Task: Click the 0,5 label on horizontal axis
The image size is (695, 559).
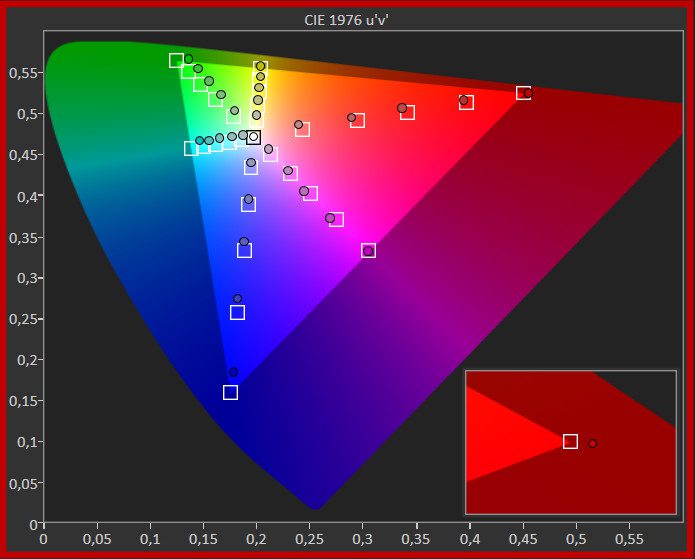Action: pos(575,538)
